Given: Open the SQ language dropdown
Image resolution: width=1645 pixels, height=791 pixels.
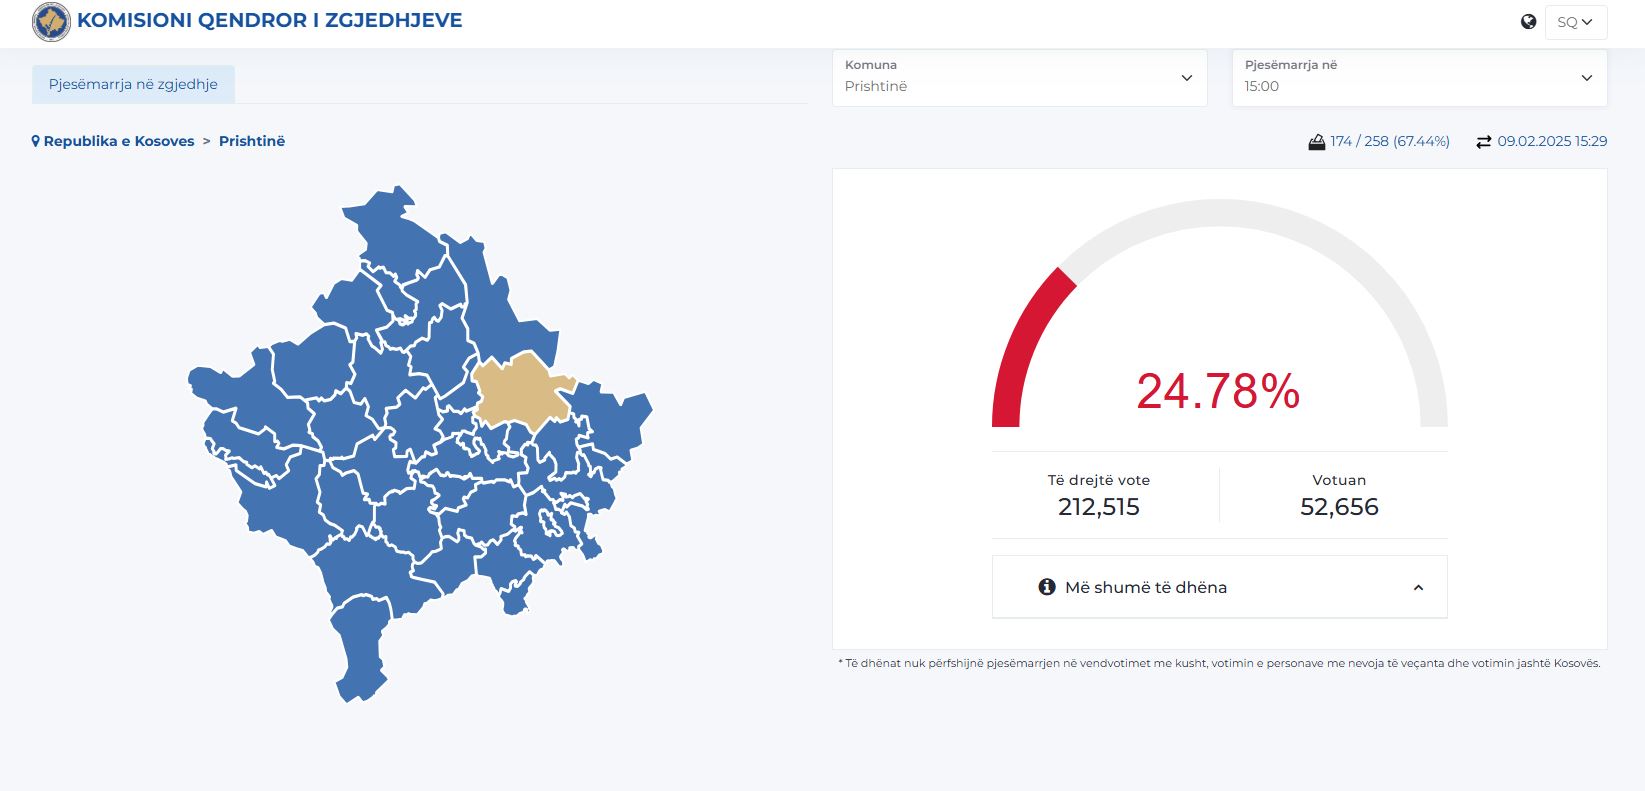Looking at the screenshot, I should [1575, 22].
